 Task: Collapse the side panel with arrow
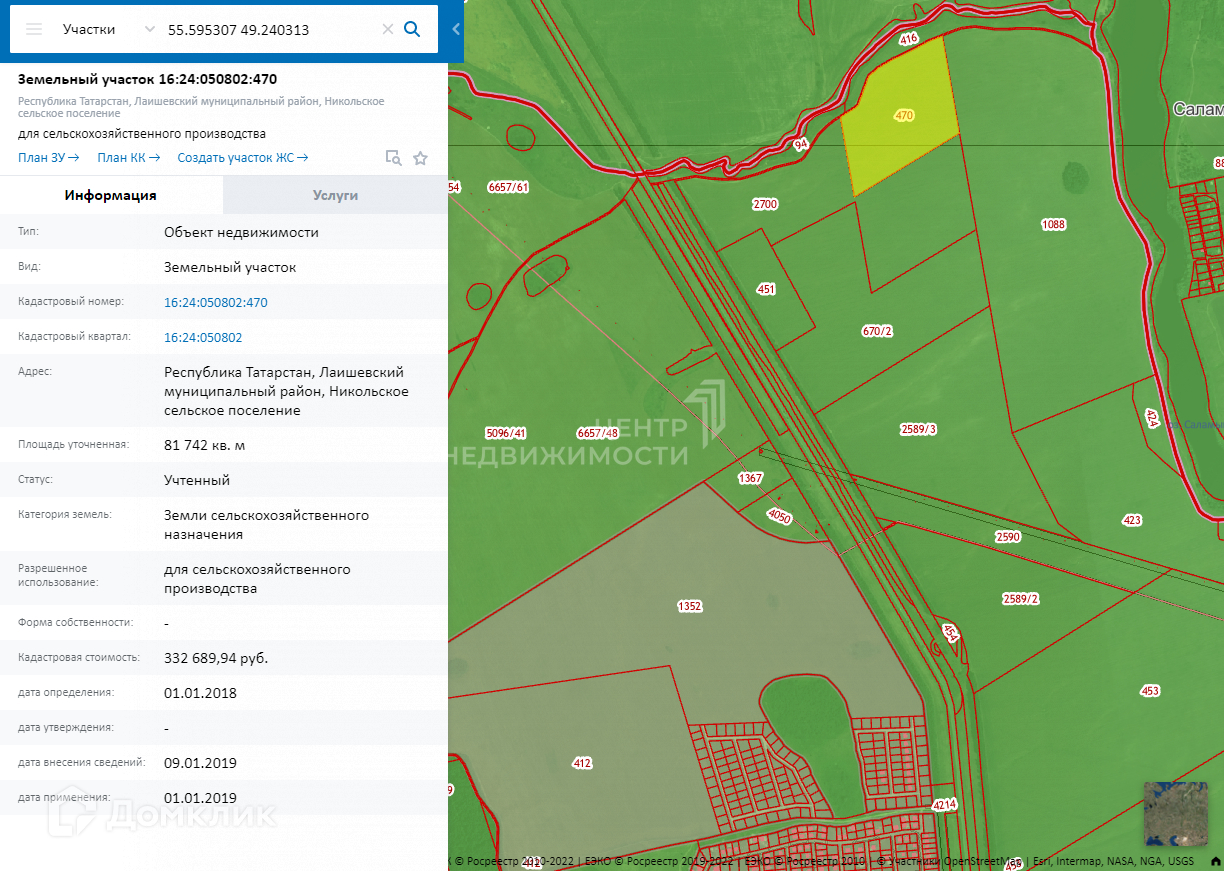pyautogui.click(x=456, y=29)
